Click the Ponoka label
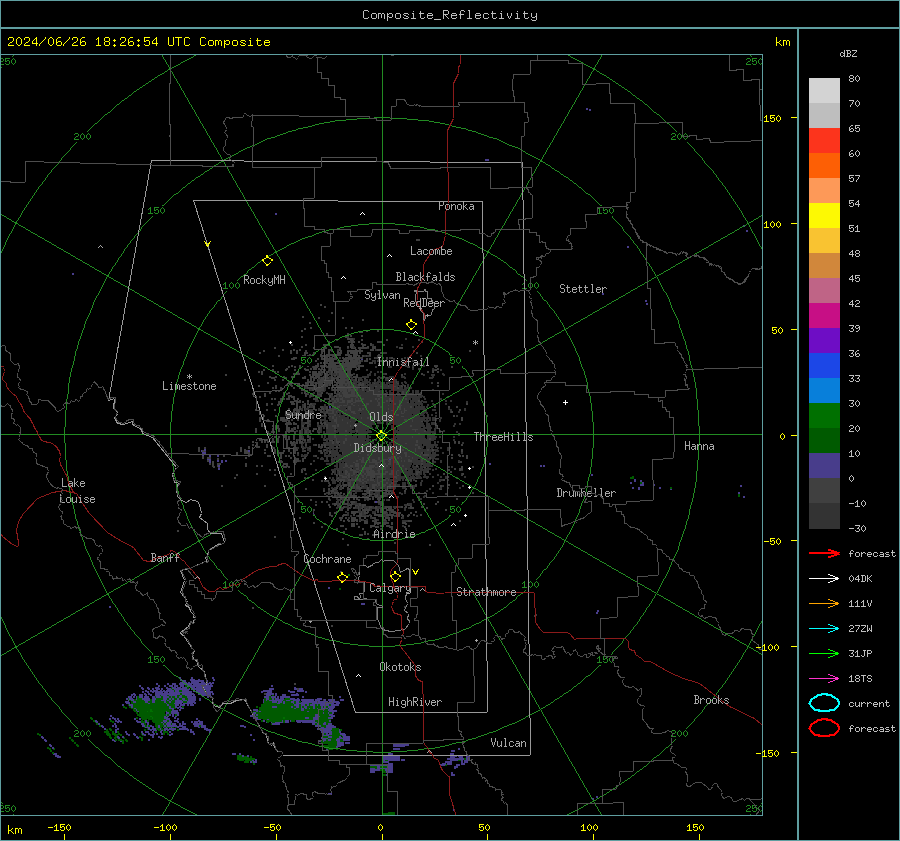This screenshot has height=841, width=900. 456,206
